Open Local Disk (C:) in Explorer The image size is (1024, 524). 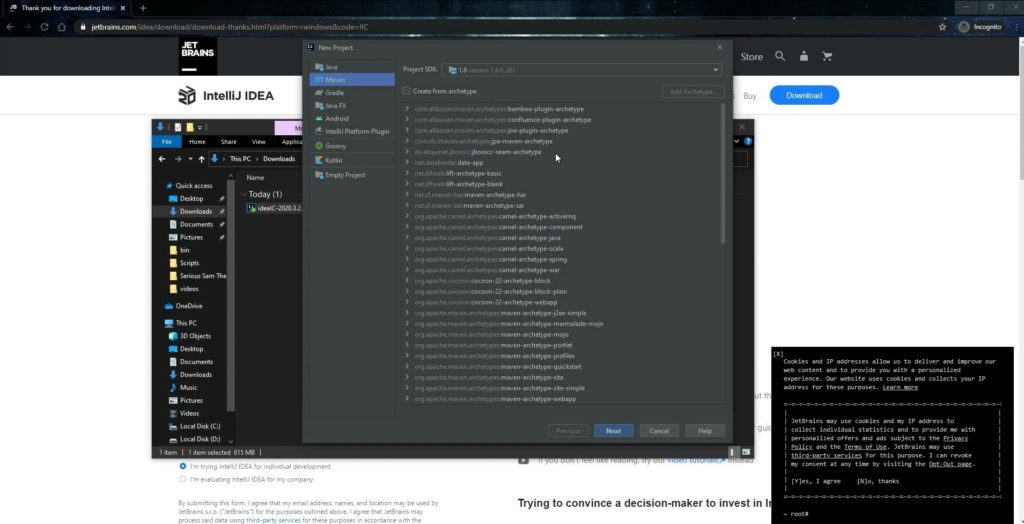point(200,426)
